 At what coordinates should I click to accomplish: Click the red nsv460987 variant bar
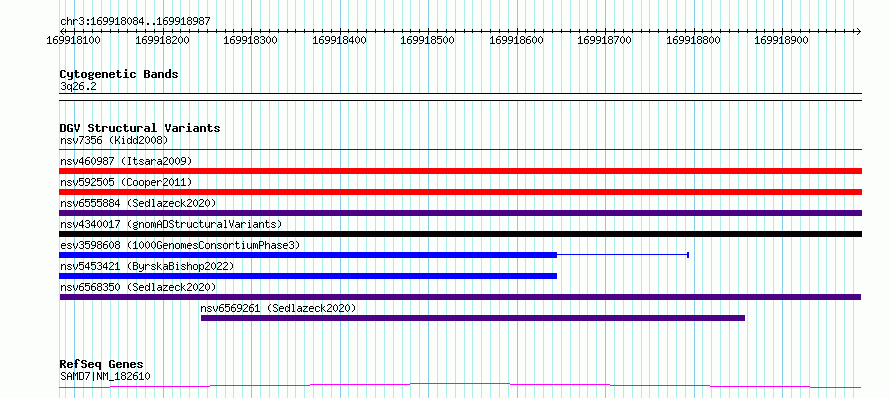pos(460,171)
